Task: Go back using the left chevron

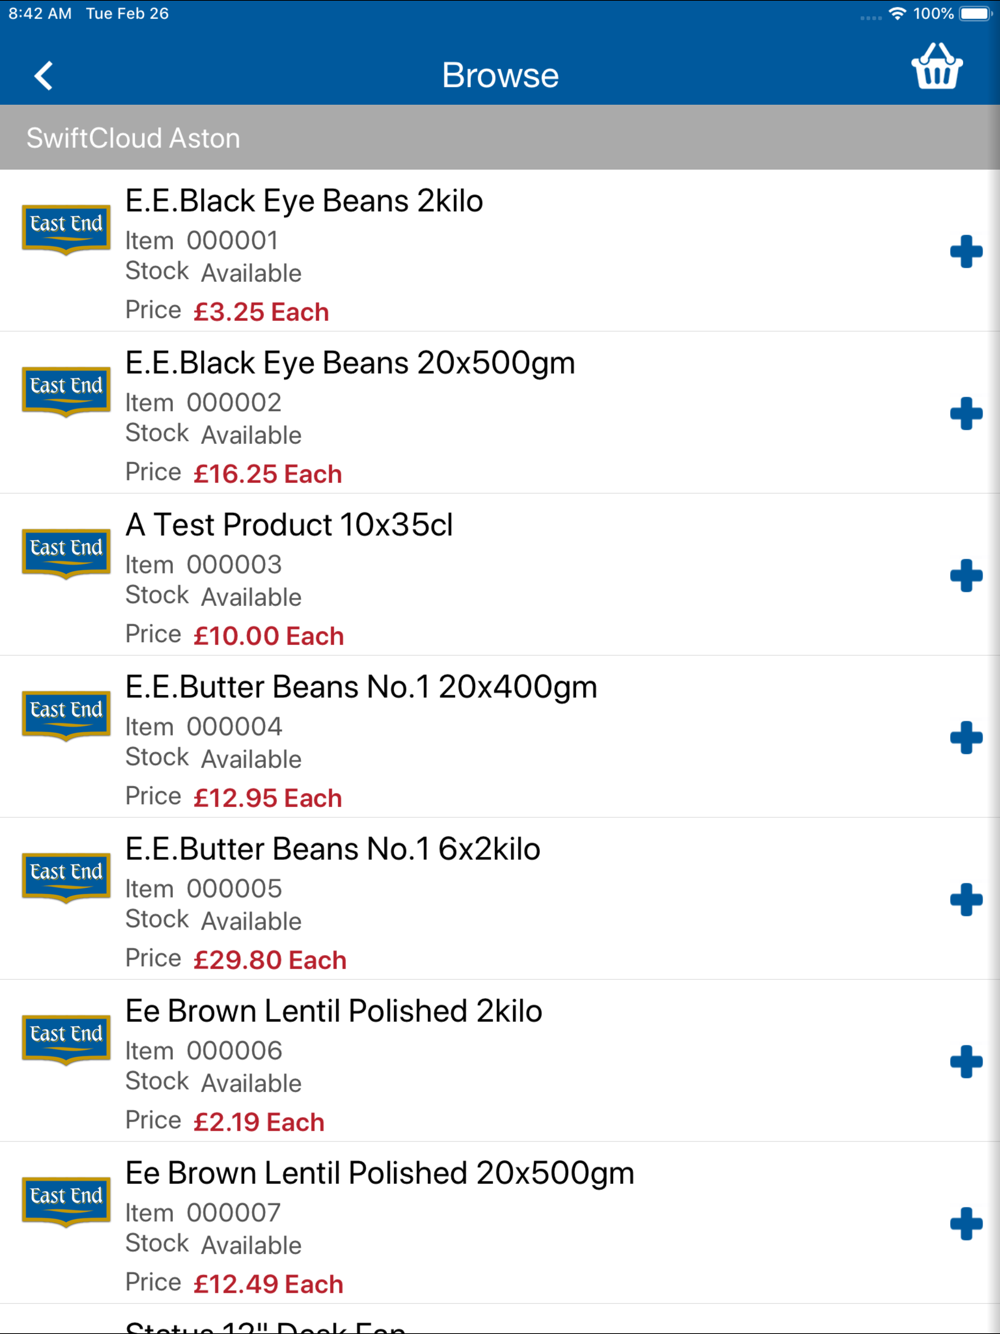Action: (x=43, y=76)
